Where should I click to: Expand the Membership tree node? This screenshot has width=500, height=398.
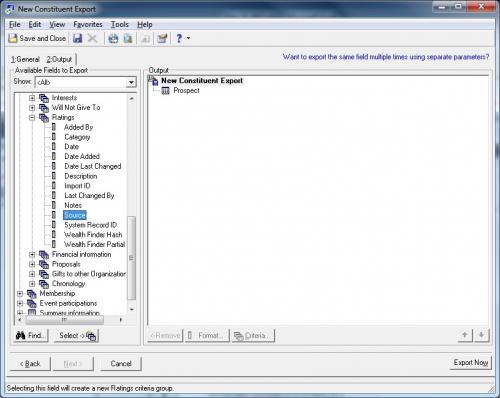point(20,294)
